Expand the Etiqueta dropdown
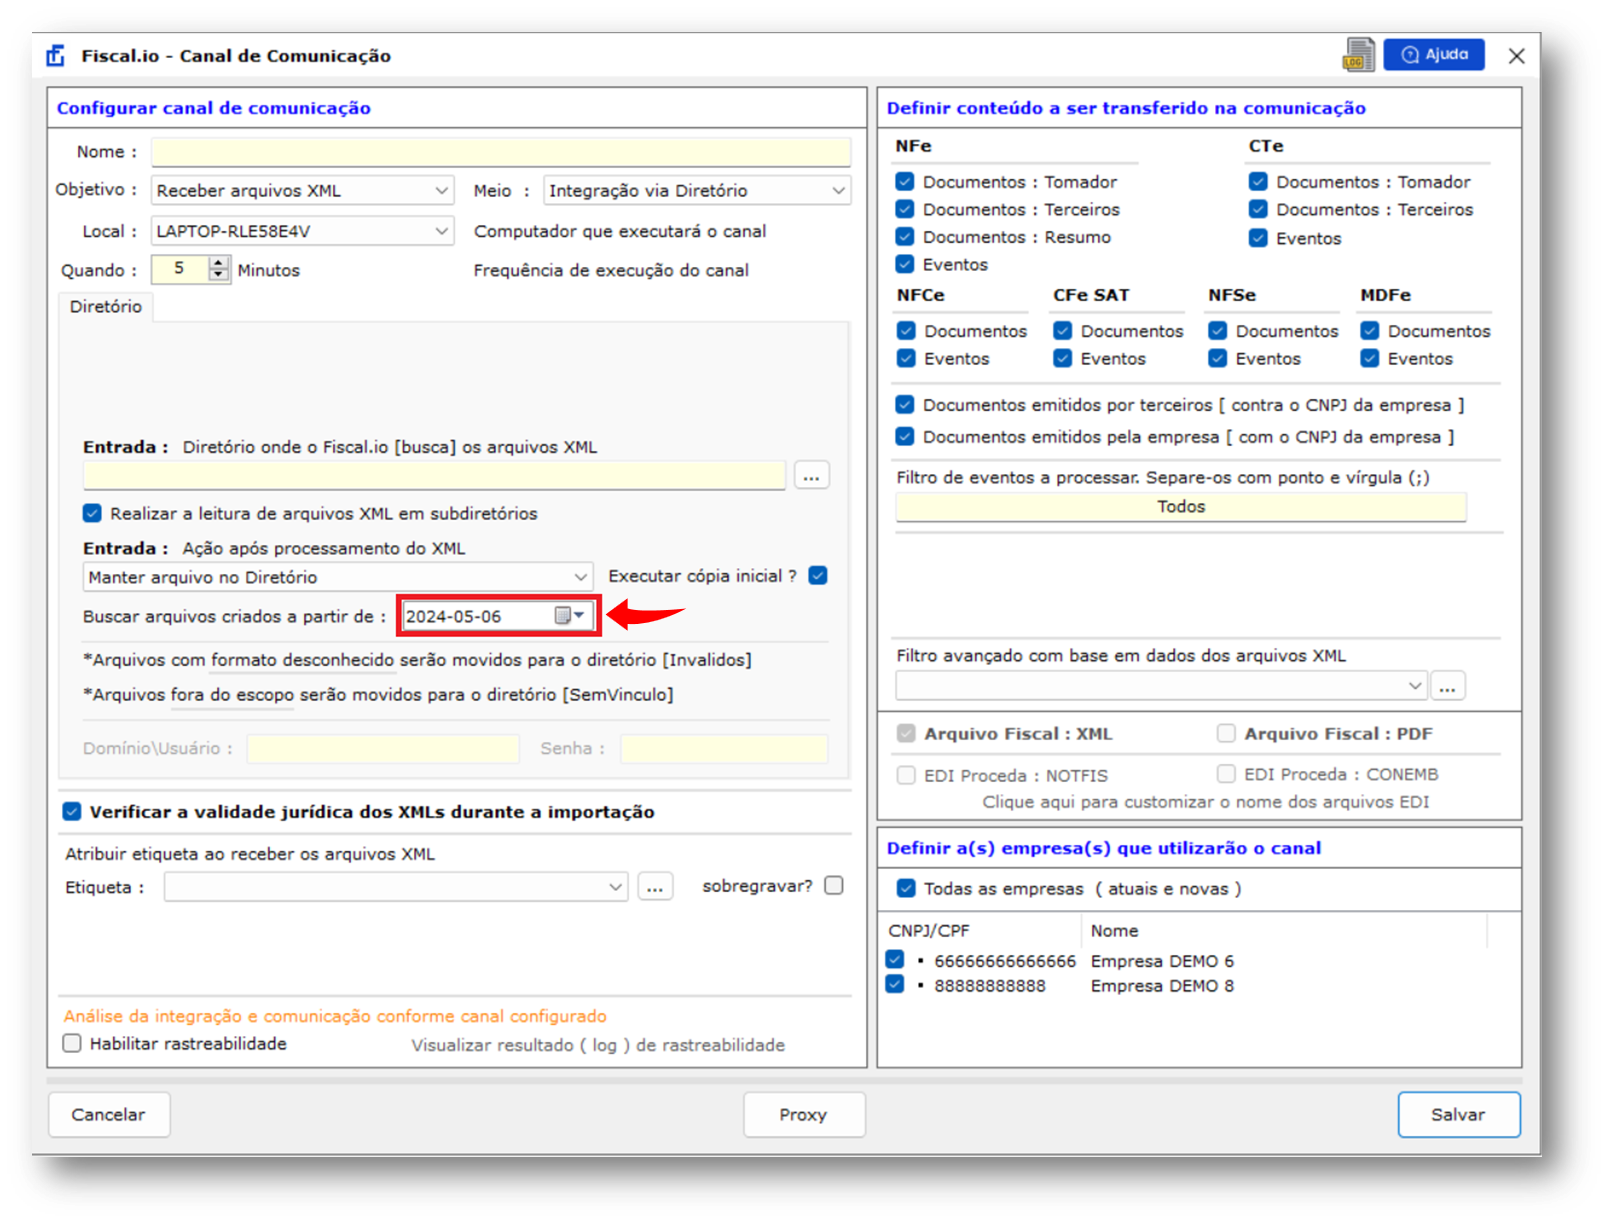Screen dimensions: 1607x1222 pyautogui.click(x=615, y=887)
